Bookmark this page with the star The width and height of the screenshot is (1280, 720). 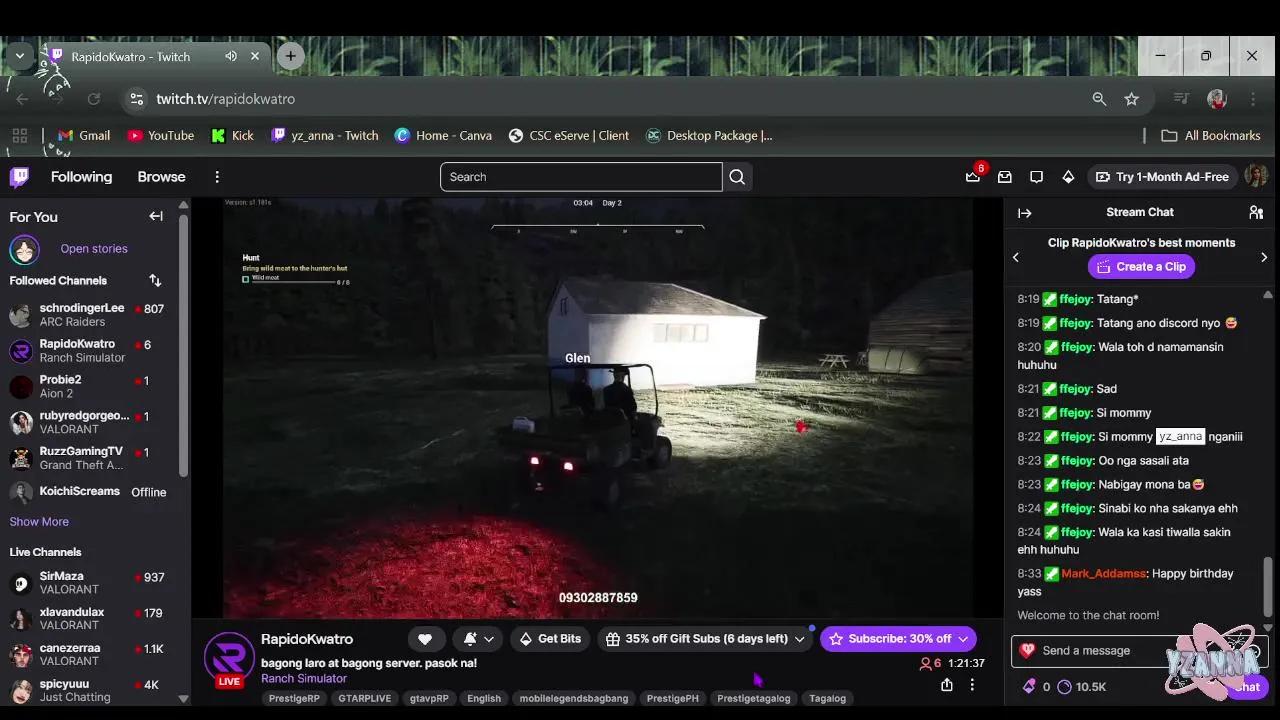1131,99
